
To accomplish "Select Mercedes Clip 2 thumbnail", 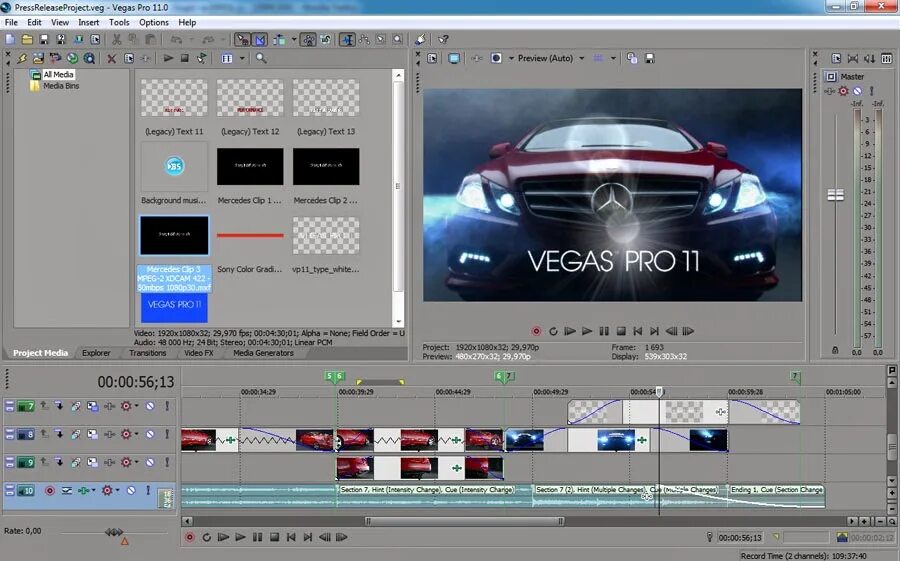I will pos(326,167).
